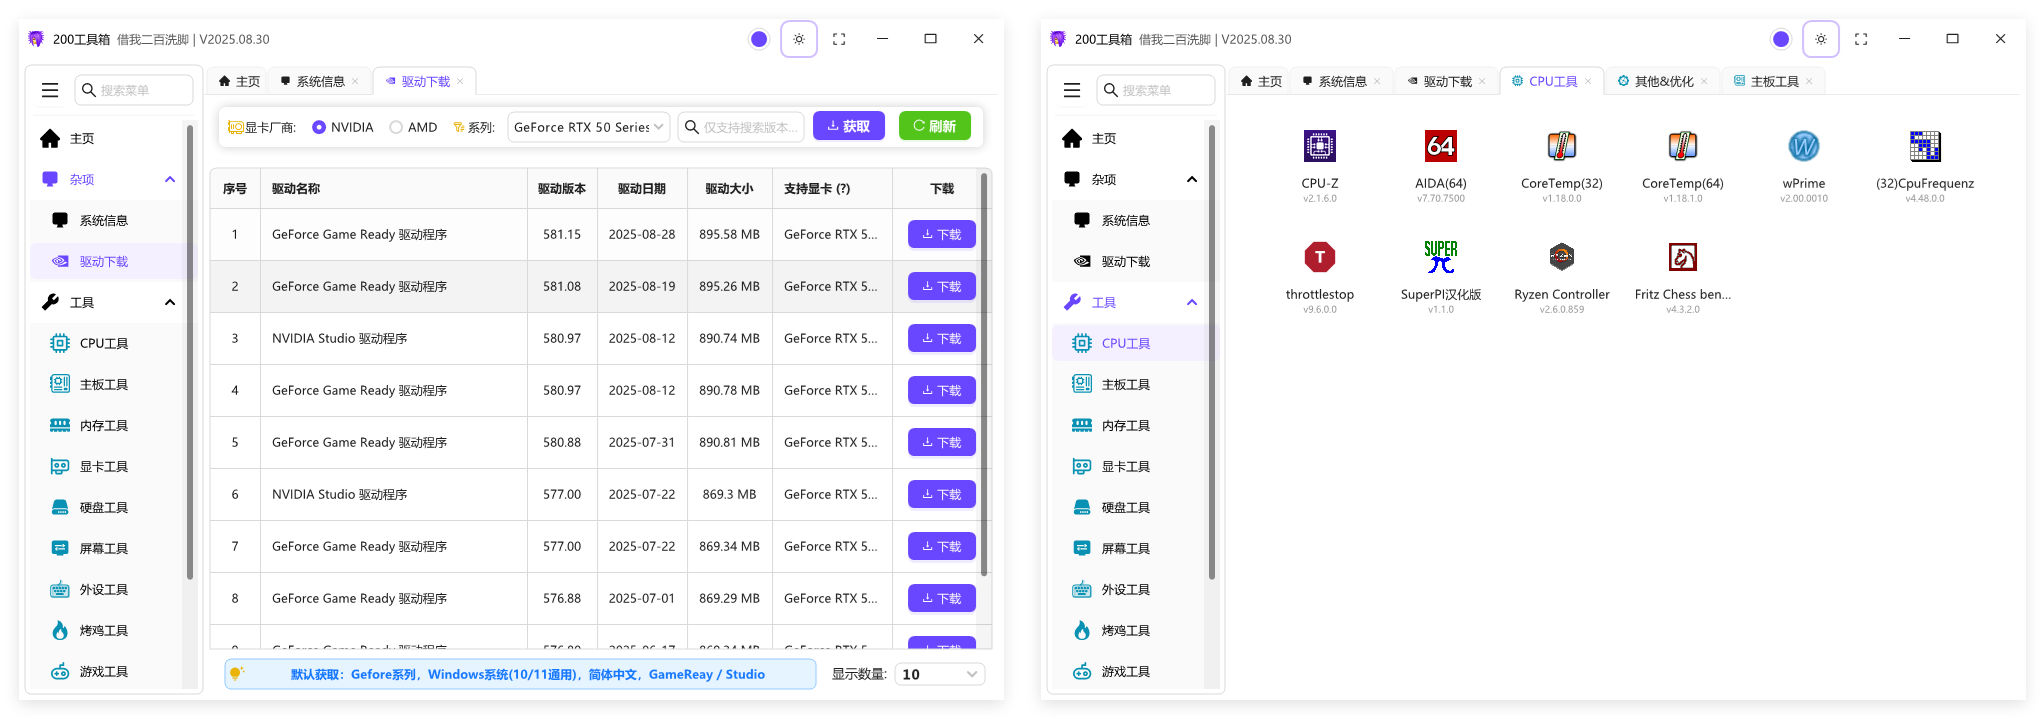Toggle light/dark theme in left window
This screenshot has height=719, width=2044.
(x=798, y=39)
